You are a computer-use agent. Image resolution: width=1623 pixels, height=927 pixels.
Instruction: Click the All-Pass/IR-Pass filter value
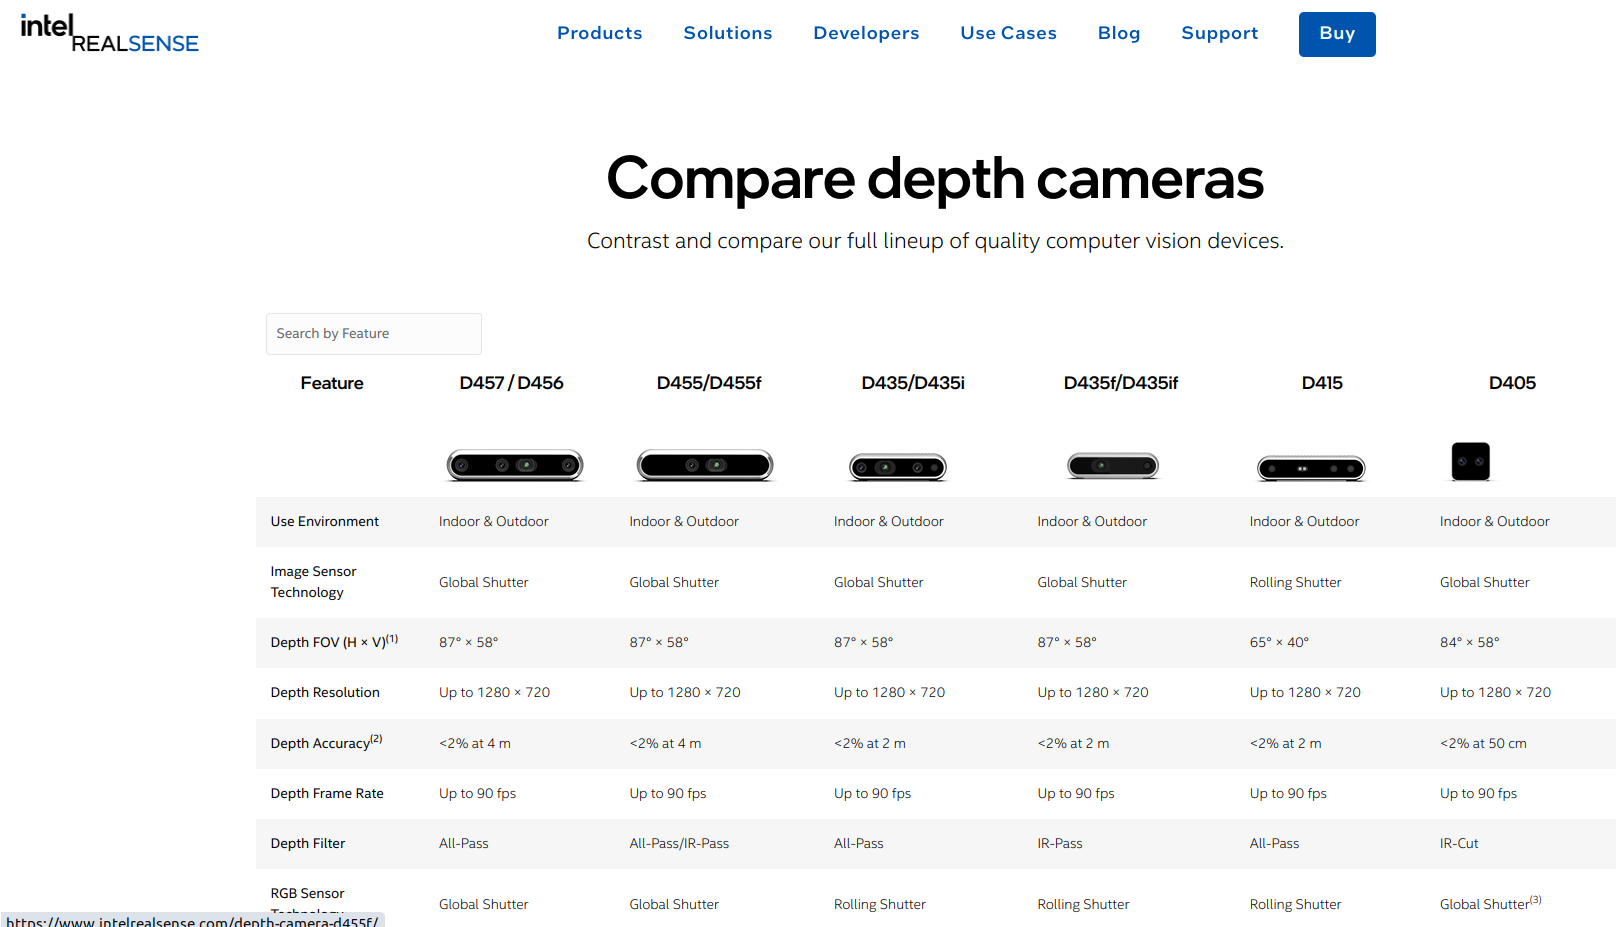click(x=679, y=844)
